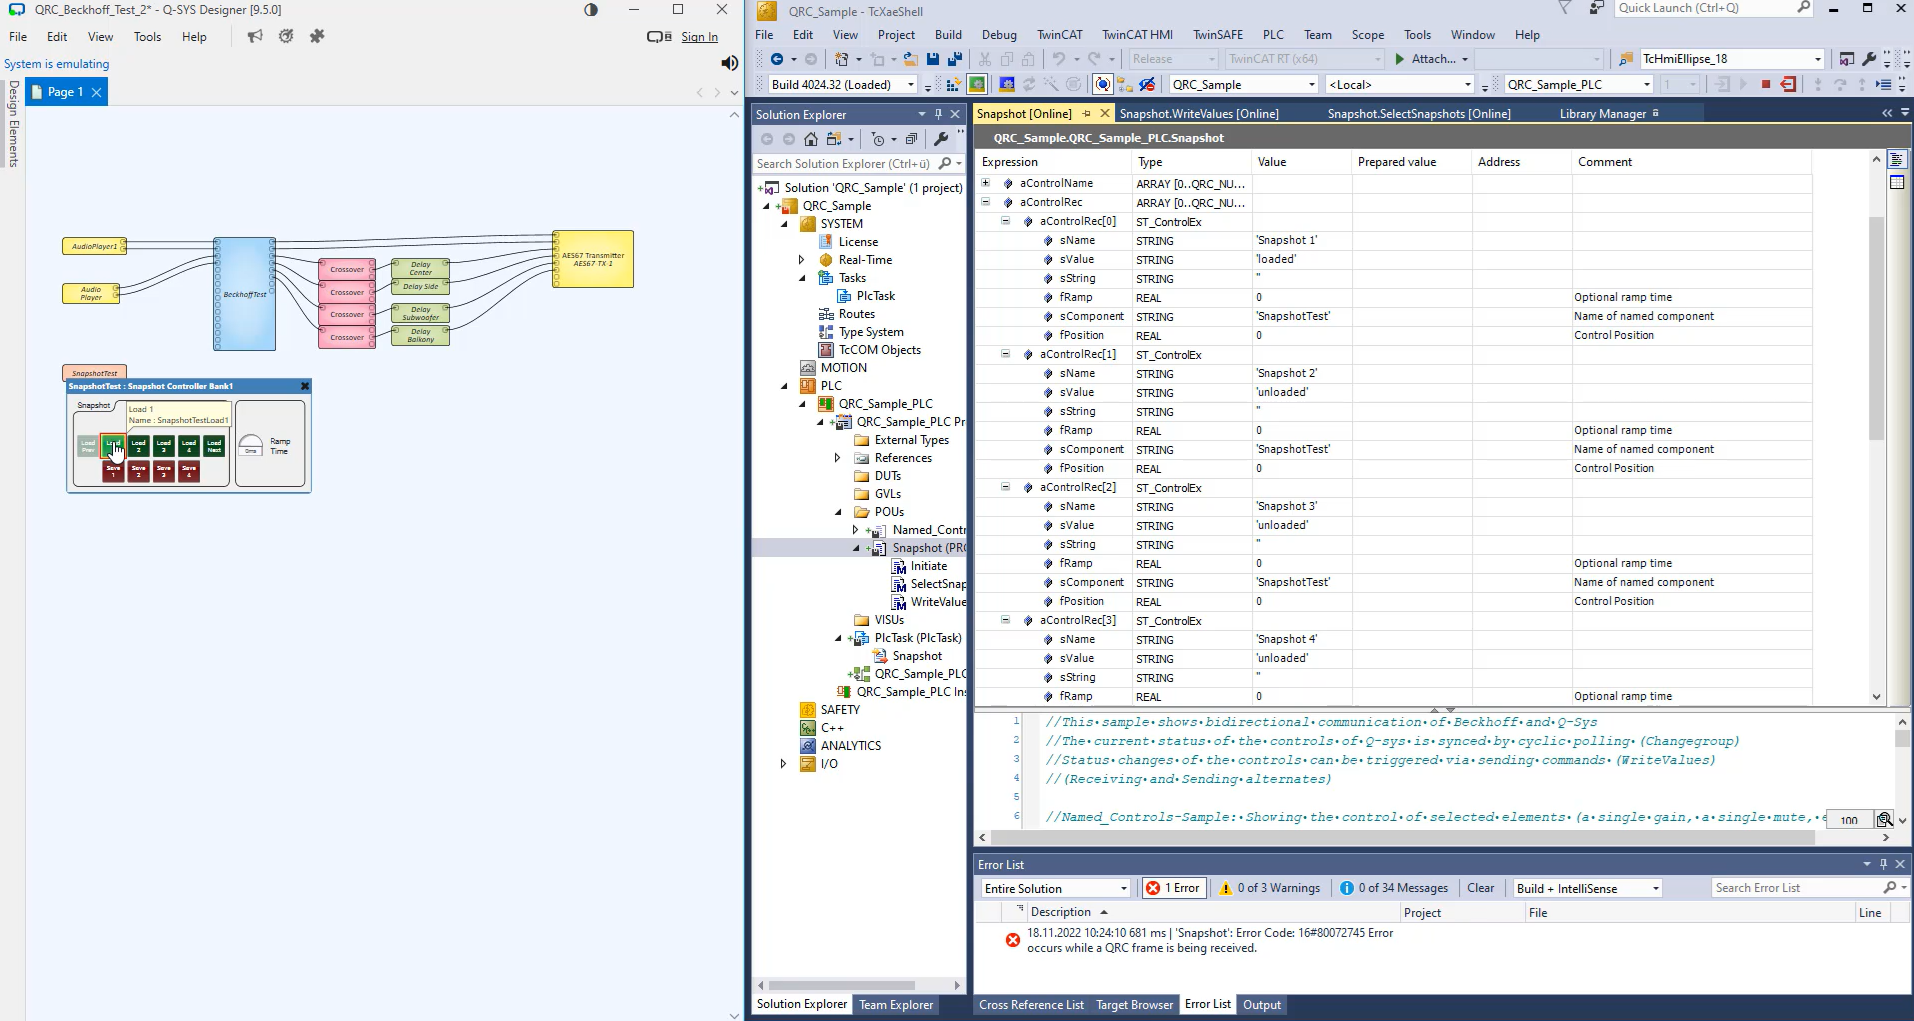Open the TwinCAT menu
The height and width of the screenshot is (1021, 1914).
point(1059,35)
